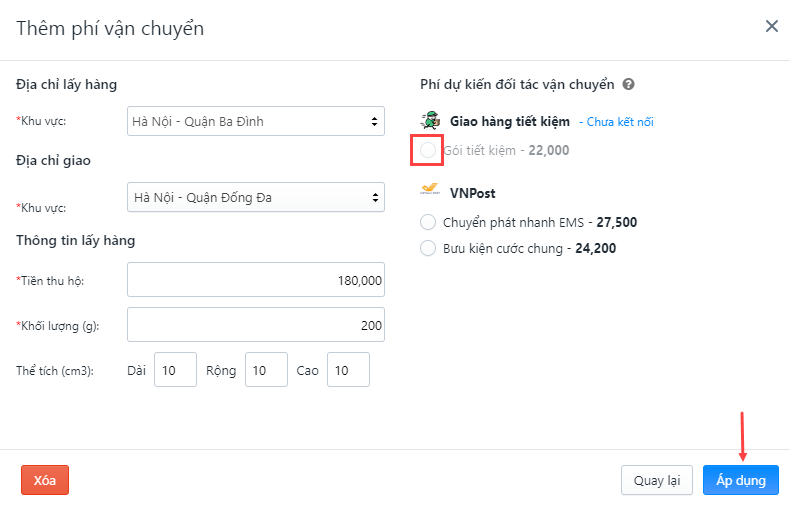
Task: Select the Gói tiết kiệm radio option
Action: (x=428, y=150)
